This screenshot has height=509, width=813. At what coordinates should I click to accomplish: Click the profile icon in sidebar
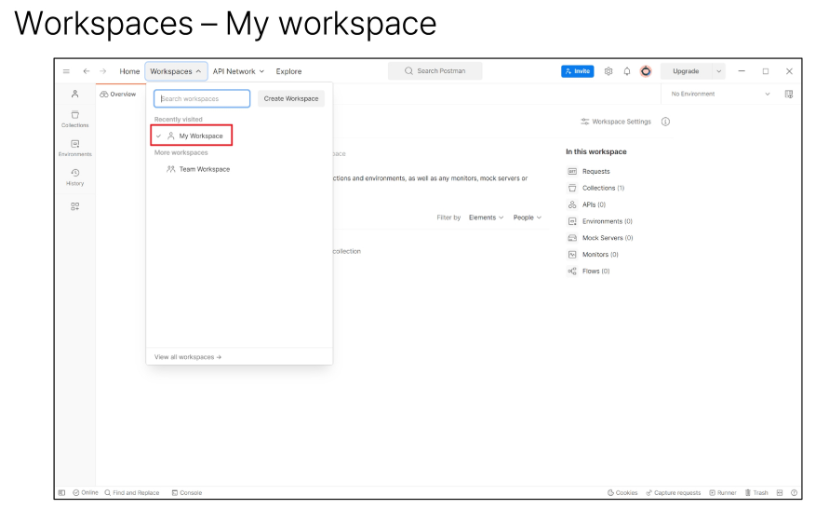[x=75, y=94]
